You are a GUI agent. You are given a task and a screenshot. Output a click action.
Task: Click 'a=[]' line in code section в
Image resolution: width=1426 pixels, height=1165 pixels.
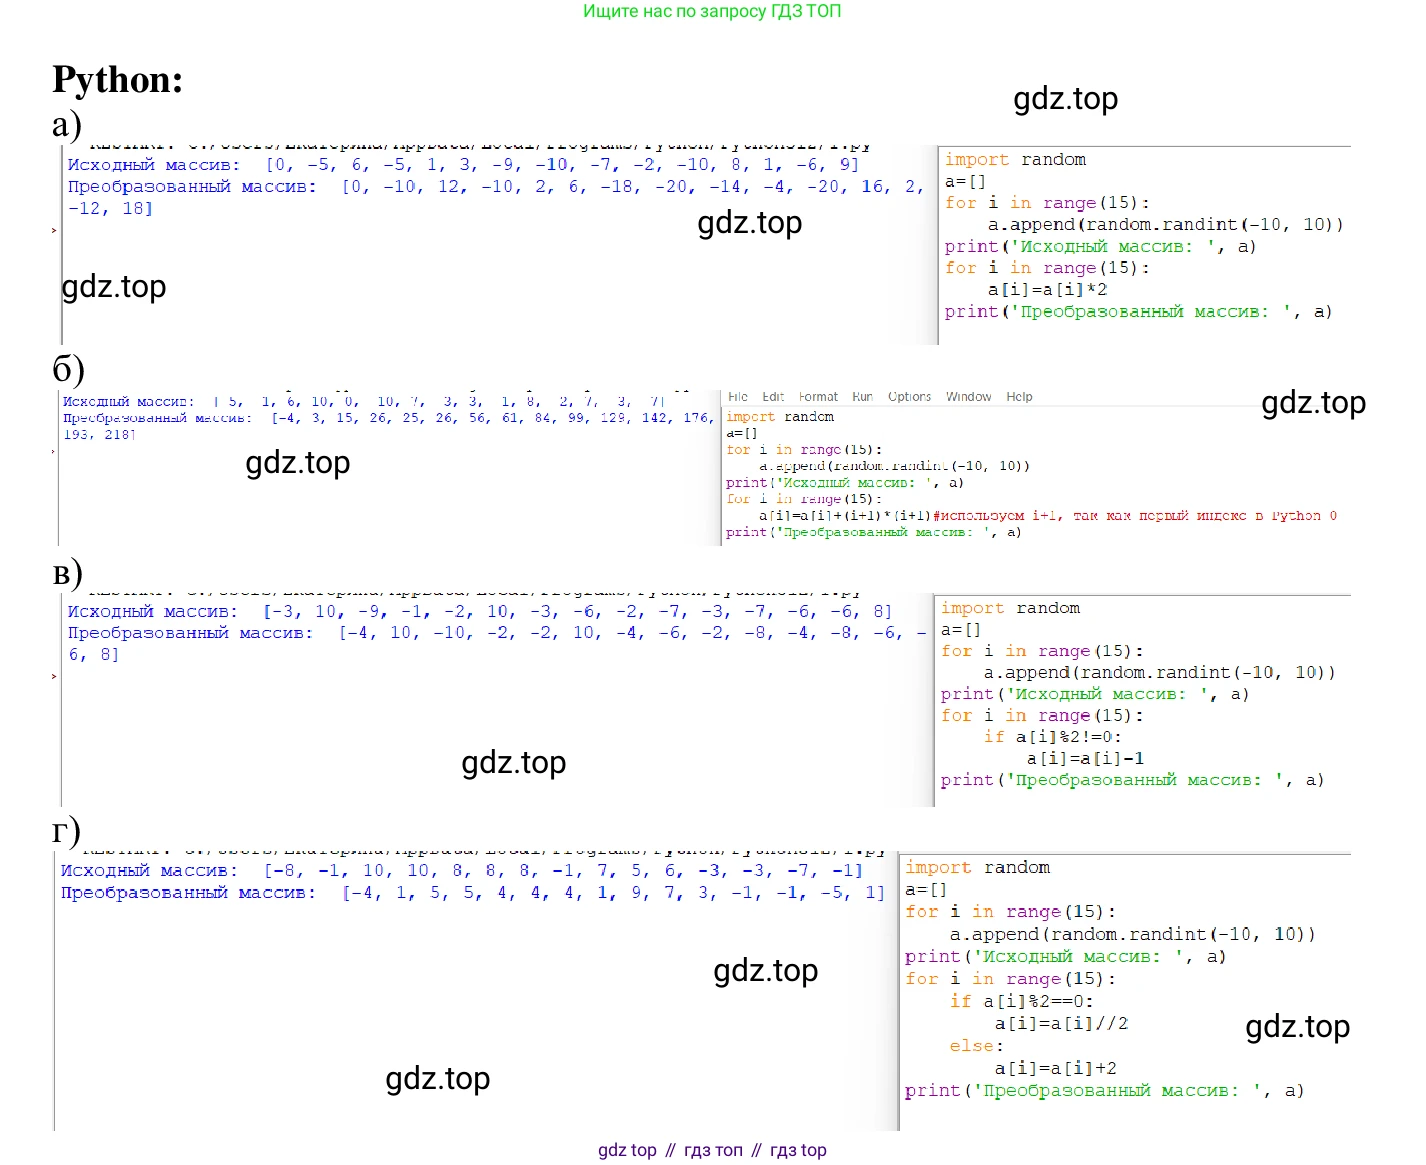(961, 630)
